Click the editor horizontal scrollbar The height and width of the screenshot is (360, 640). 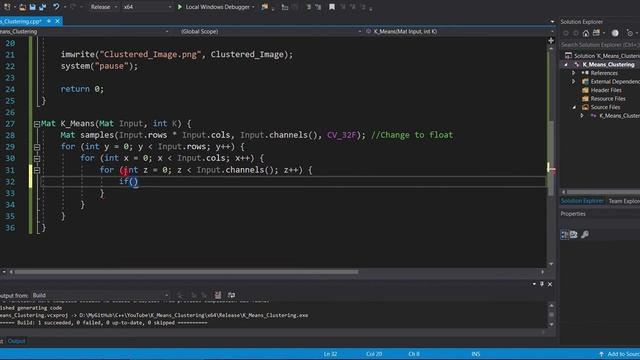[x=186, y=272]
